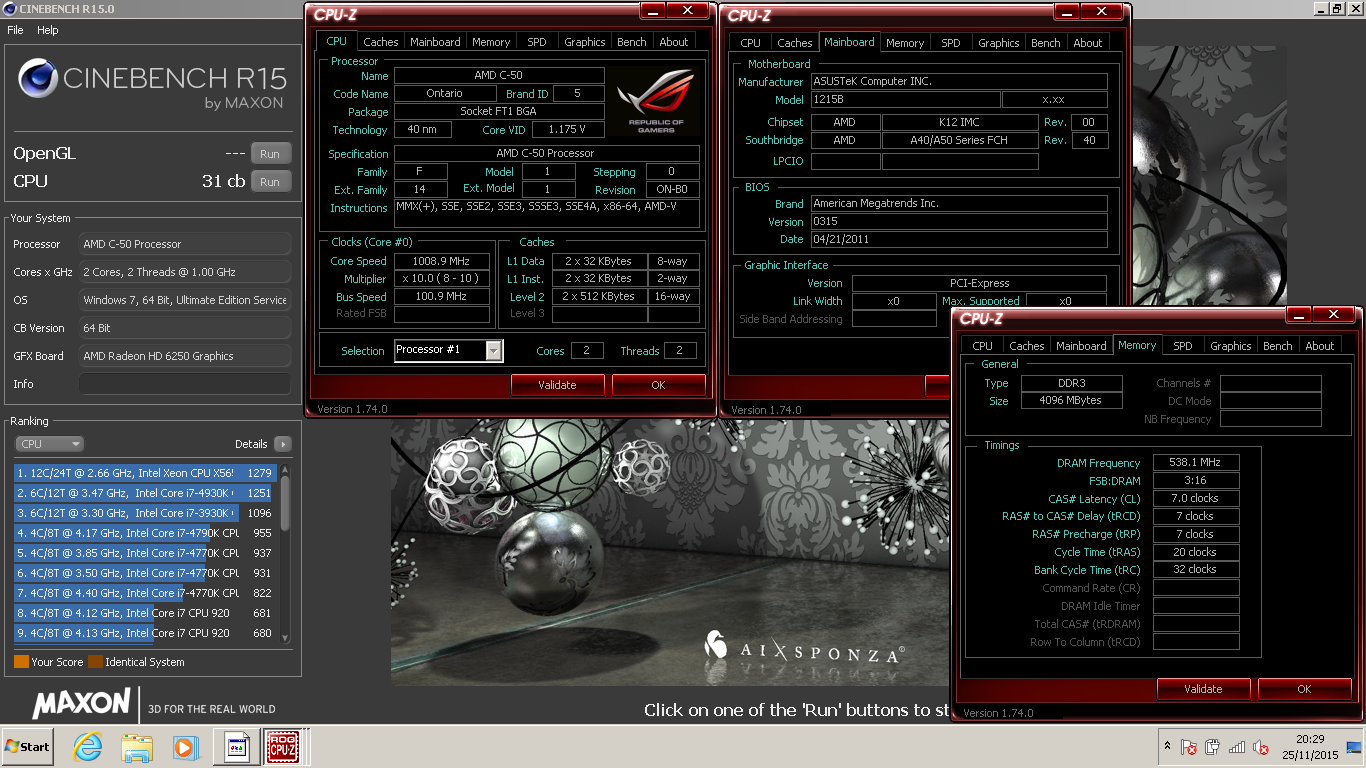Open About tab in left CPU-Z window

pos(674,42)
